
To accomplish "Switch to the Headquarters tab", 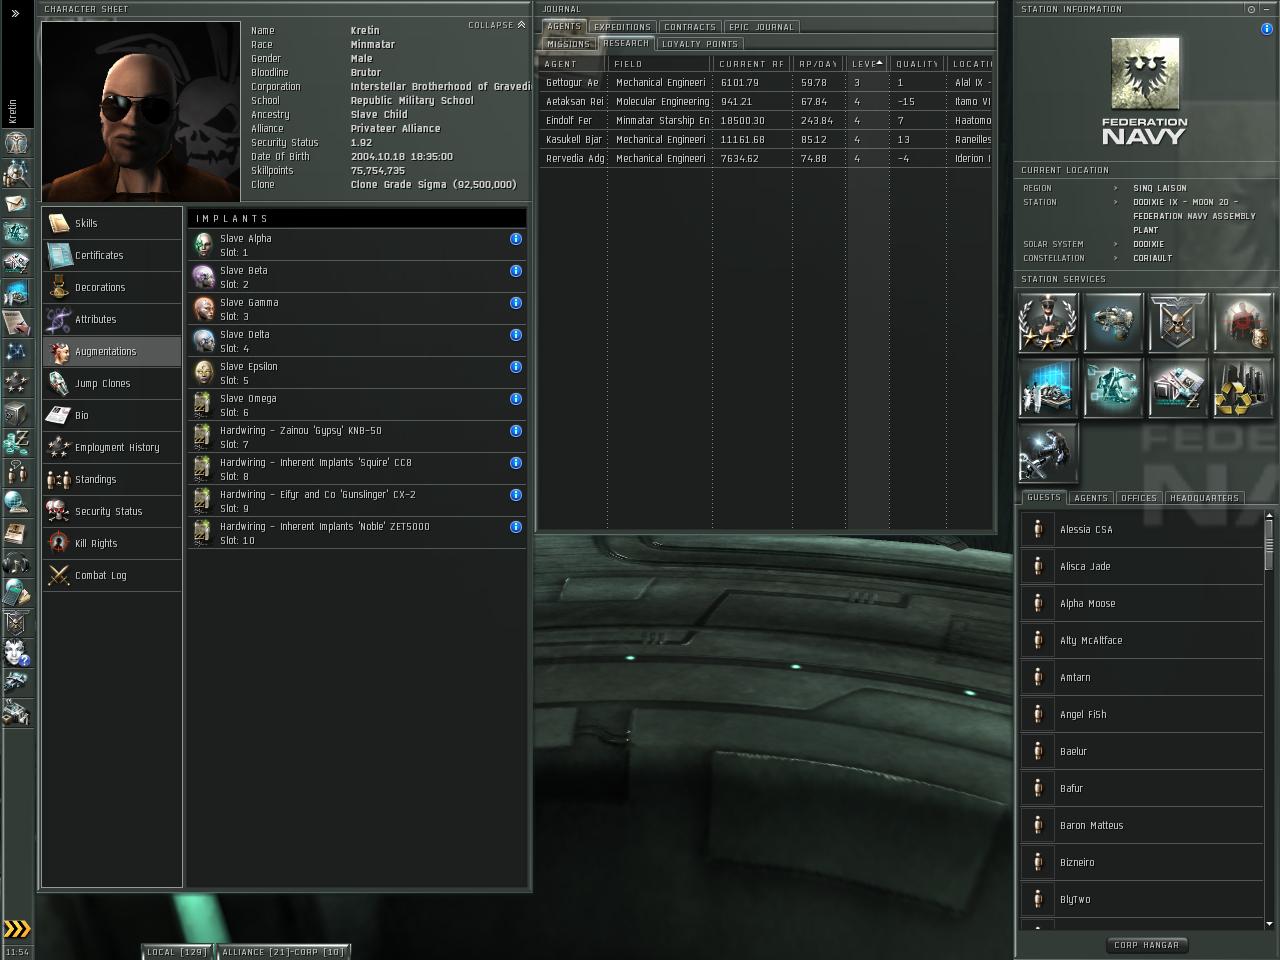I will 1204,498.
